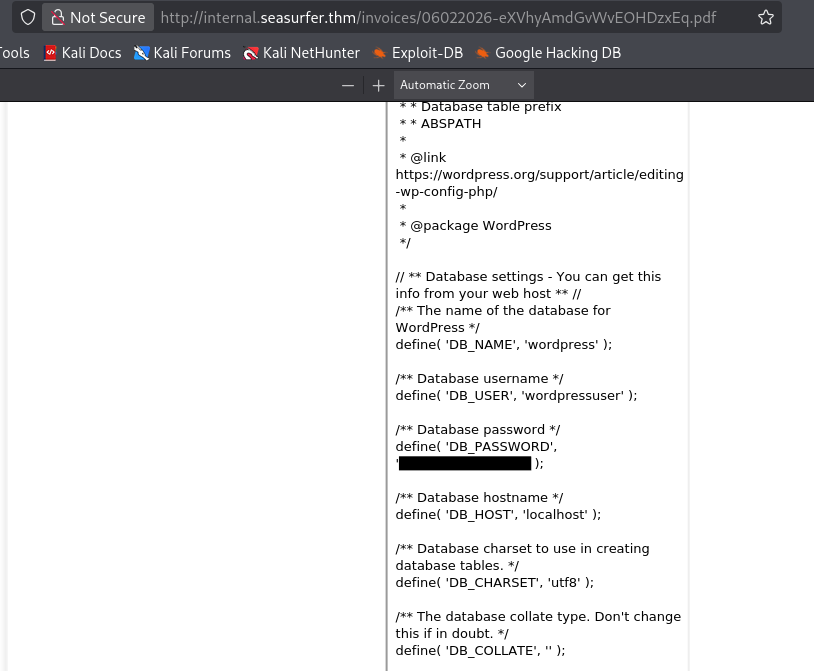Image resolution: width=814 pixels, height=671 pixels.
Task: Zoom out the PDF with minus button
Action: coord(348,86)
